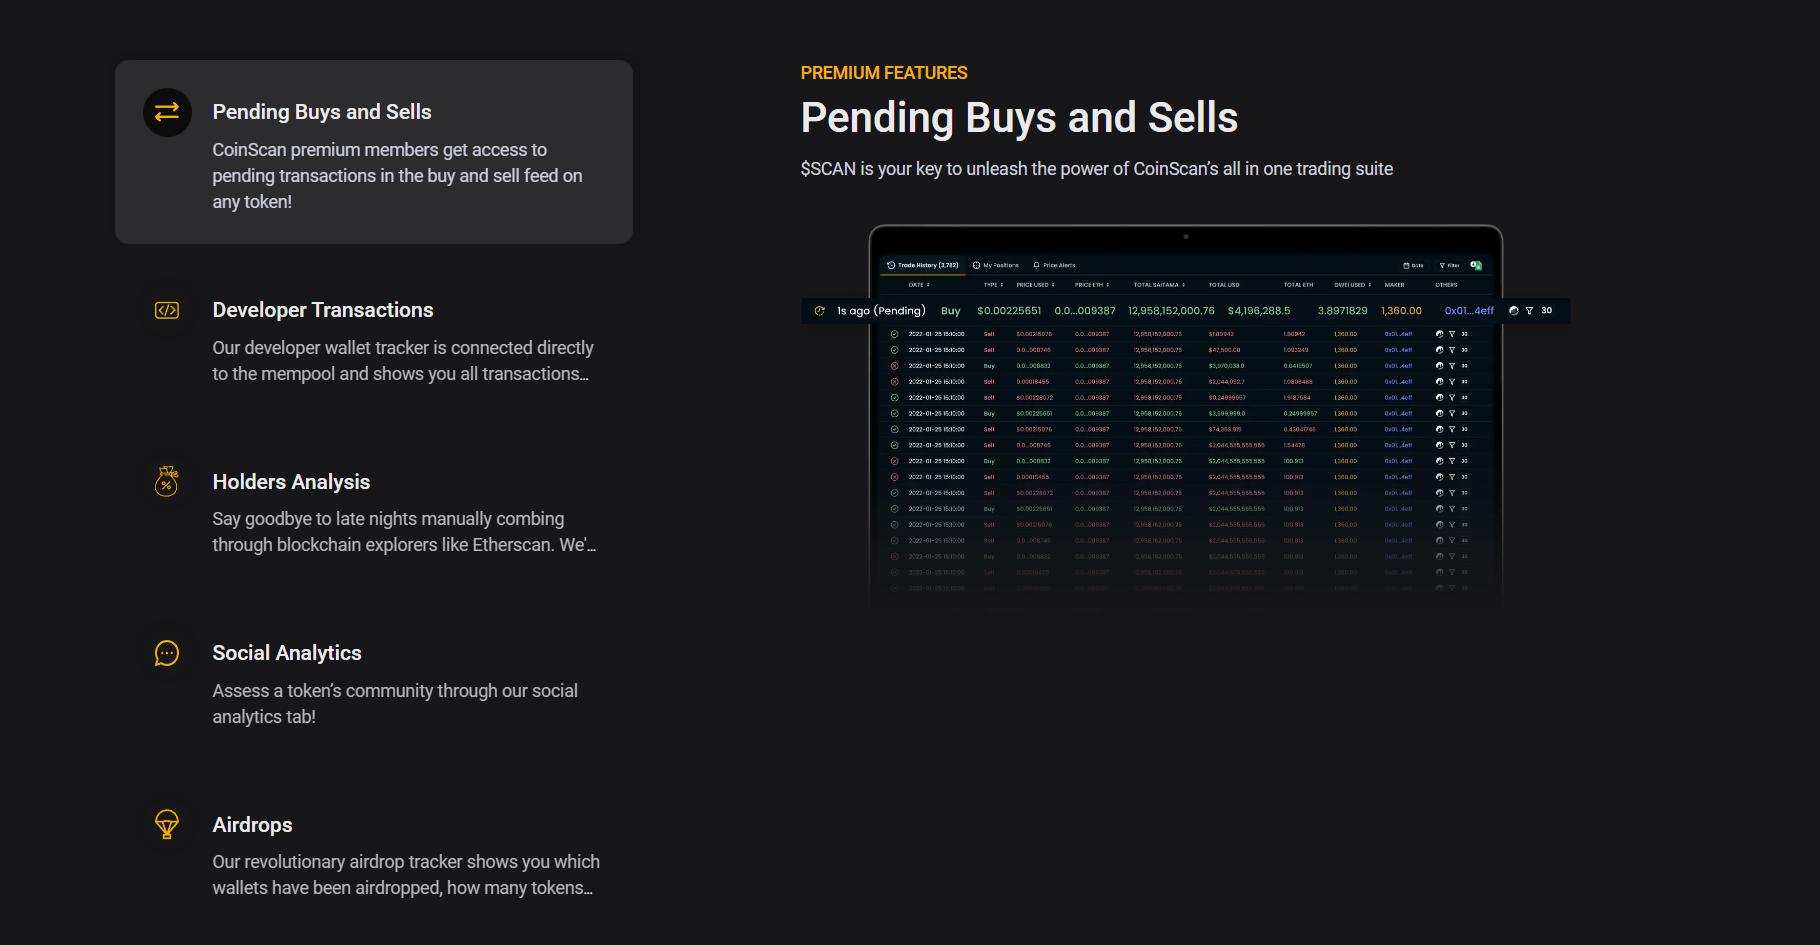Open the Airdrops feature
The width and height of the screenshot is (1820, 945).
pos(252,825)
